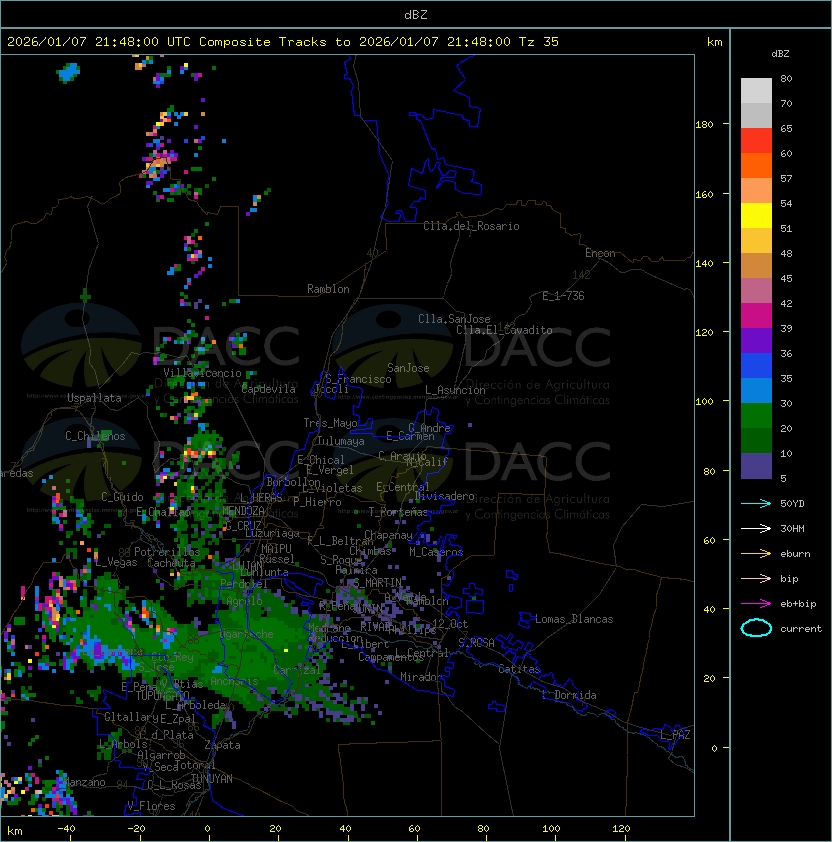
Task: Click the light gray top swatch of scale
Action: click(756, 91)
